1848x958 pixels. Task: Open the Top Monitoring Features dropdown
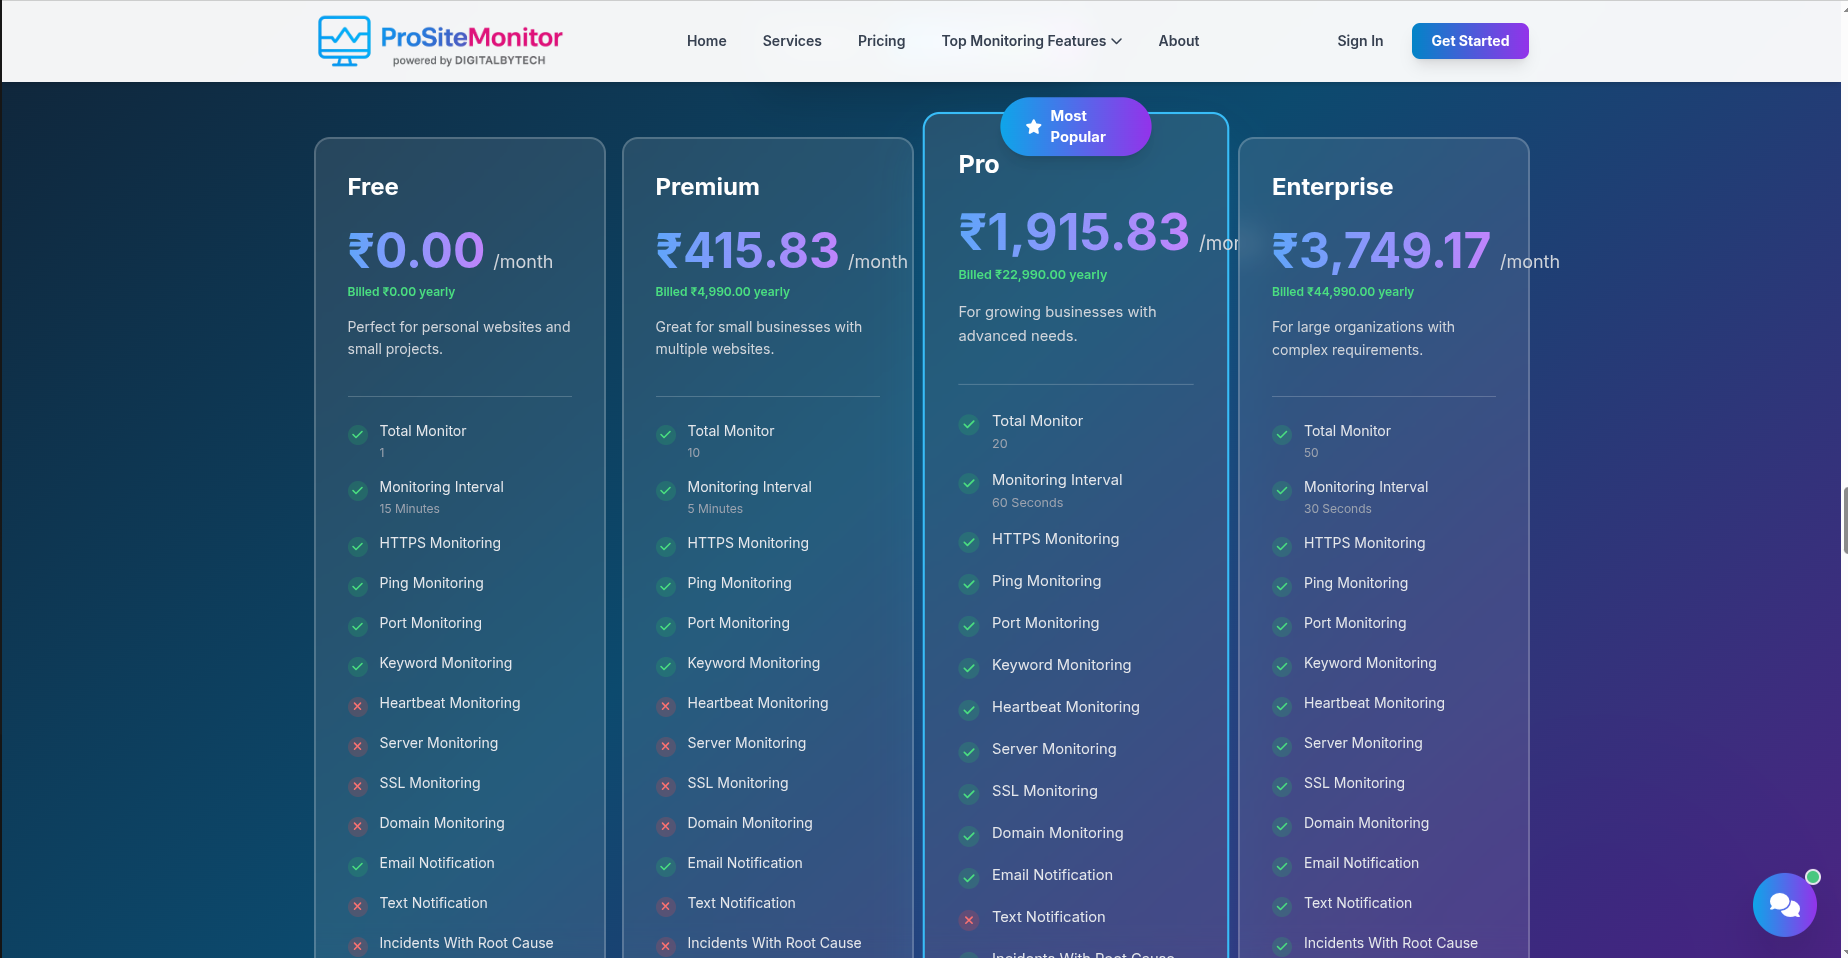pyautogui.click(x=1023, y=41)
